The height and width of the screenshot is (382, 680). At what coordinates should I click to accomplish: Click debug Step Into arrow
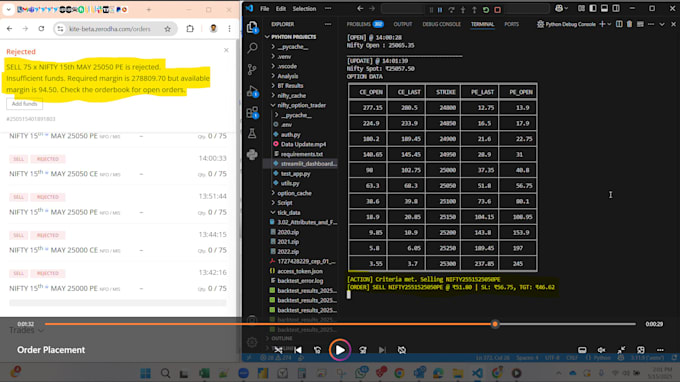pyautogui.click(x=463, y=10)
